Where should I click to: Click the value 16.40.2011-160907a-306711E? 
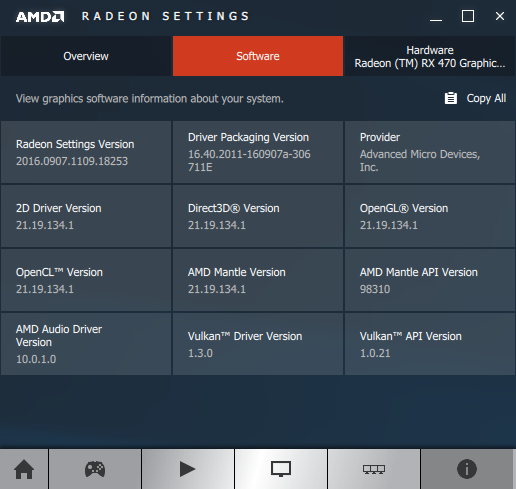[x=249, y=161]
